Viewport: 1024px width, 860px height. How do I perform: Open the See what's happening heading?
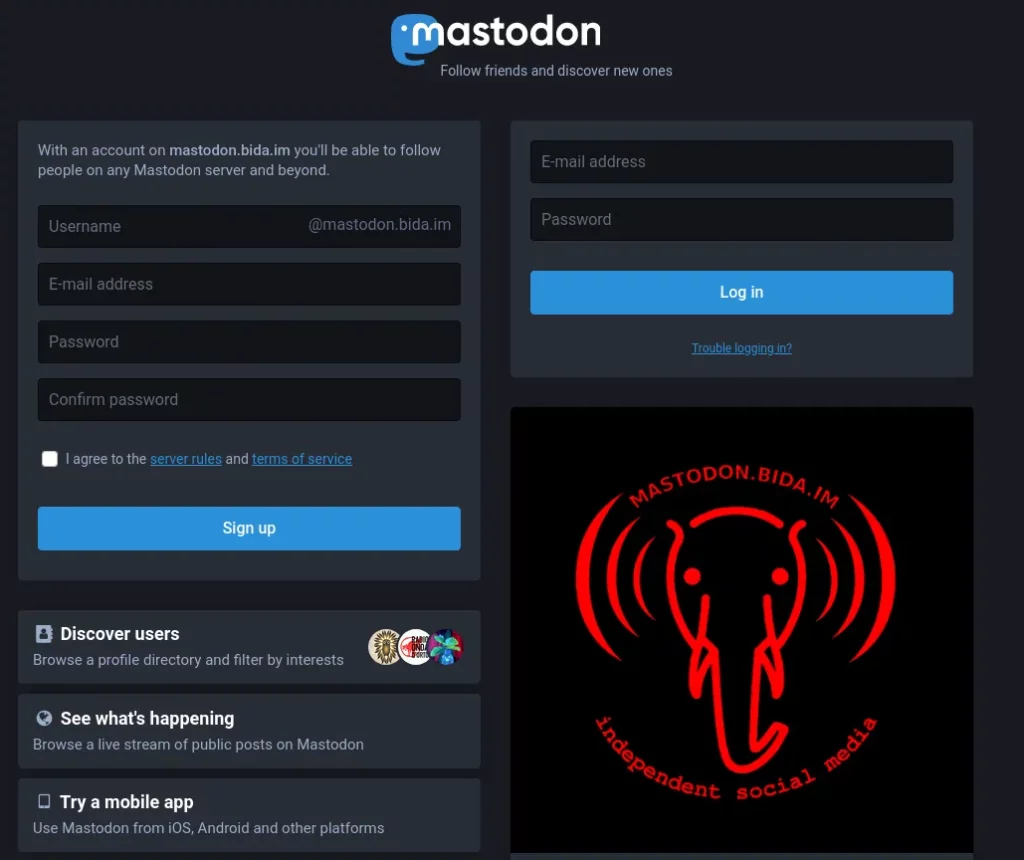pyautogui.click(x=147, y=718)
